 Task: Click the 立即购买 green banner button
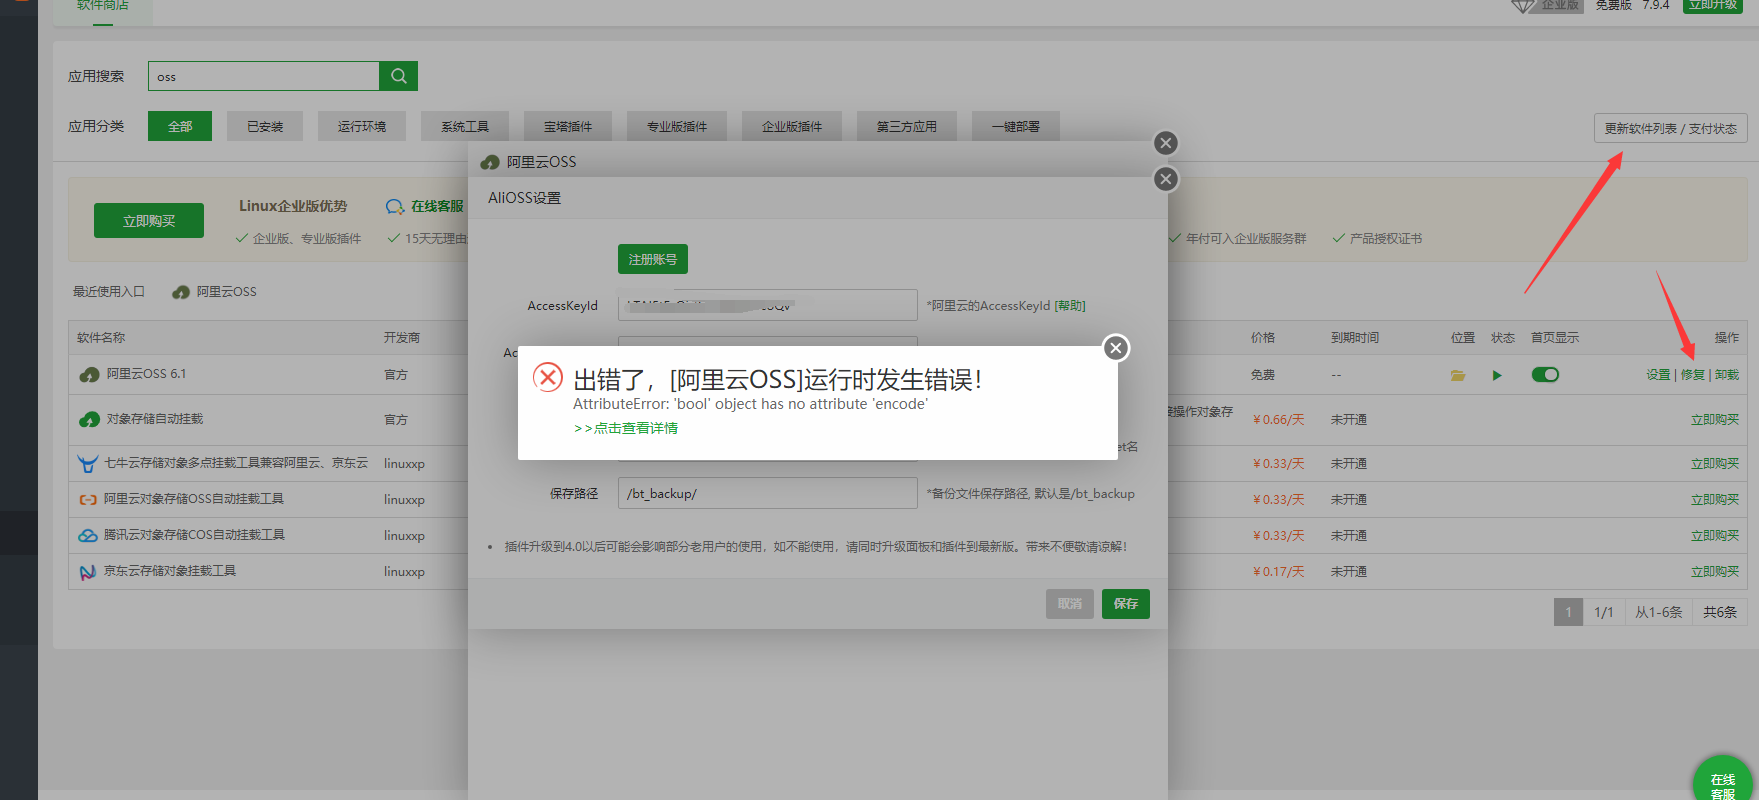(149, 221)
